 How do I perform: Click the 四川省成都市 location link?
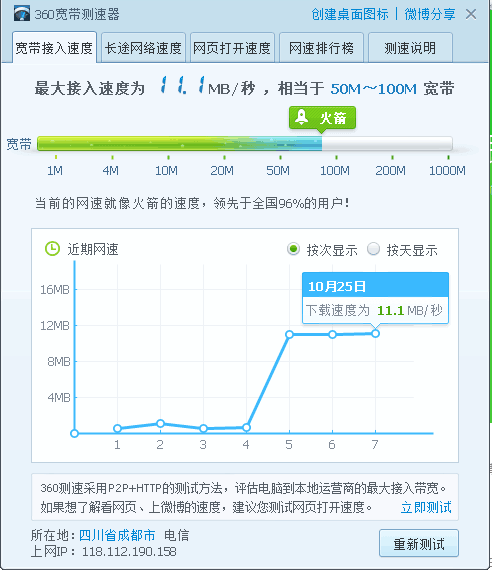click(117, 535)
